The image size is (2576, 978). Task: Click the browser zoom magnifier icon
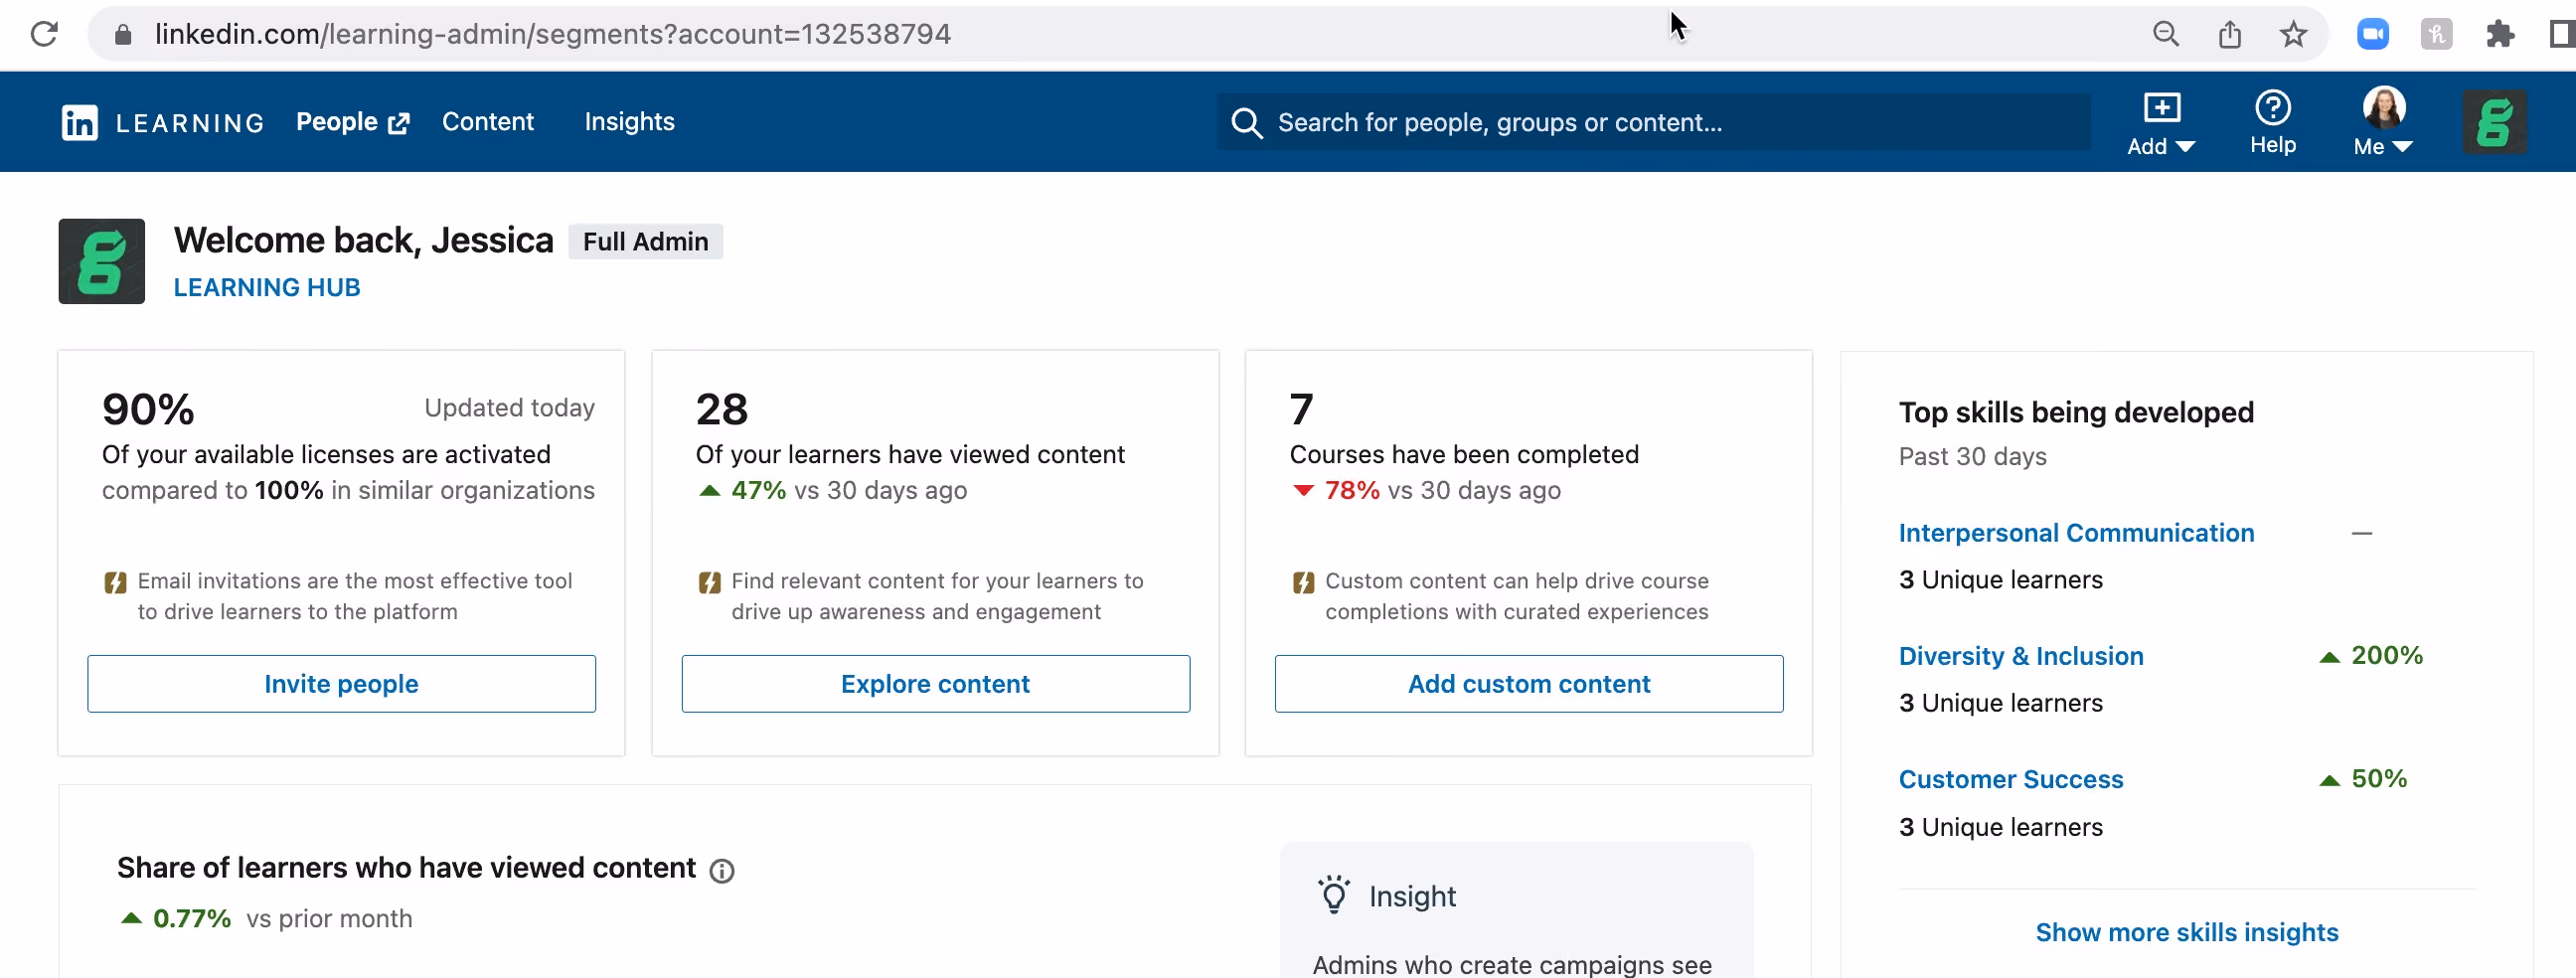(x=2165, y=35)
